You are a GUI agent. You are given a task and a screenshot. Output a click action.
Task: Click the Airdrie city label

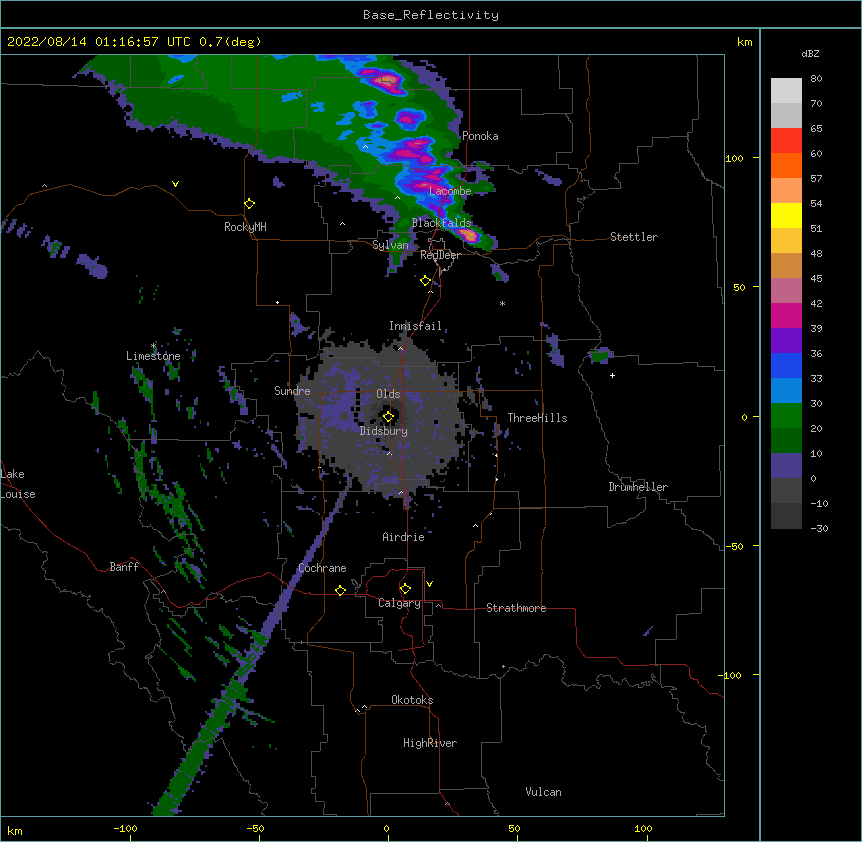[x=404, y=537]
